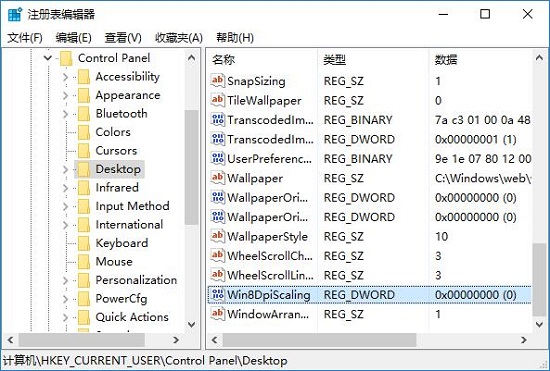Click the Registry Editor app icon in title bar

(15, 14)
